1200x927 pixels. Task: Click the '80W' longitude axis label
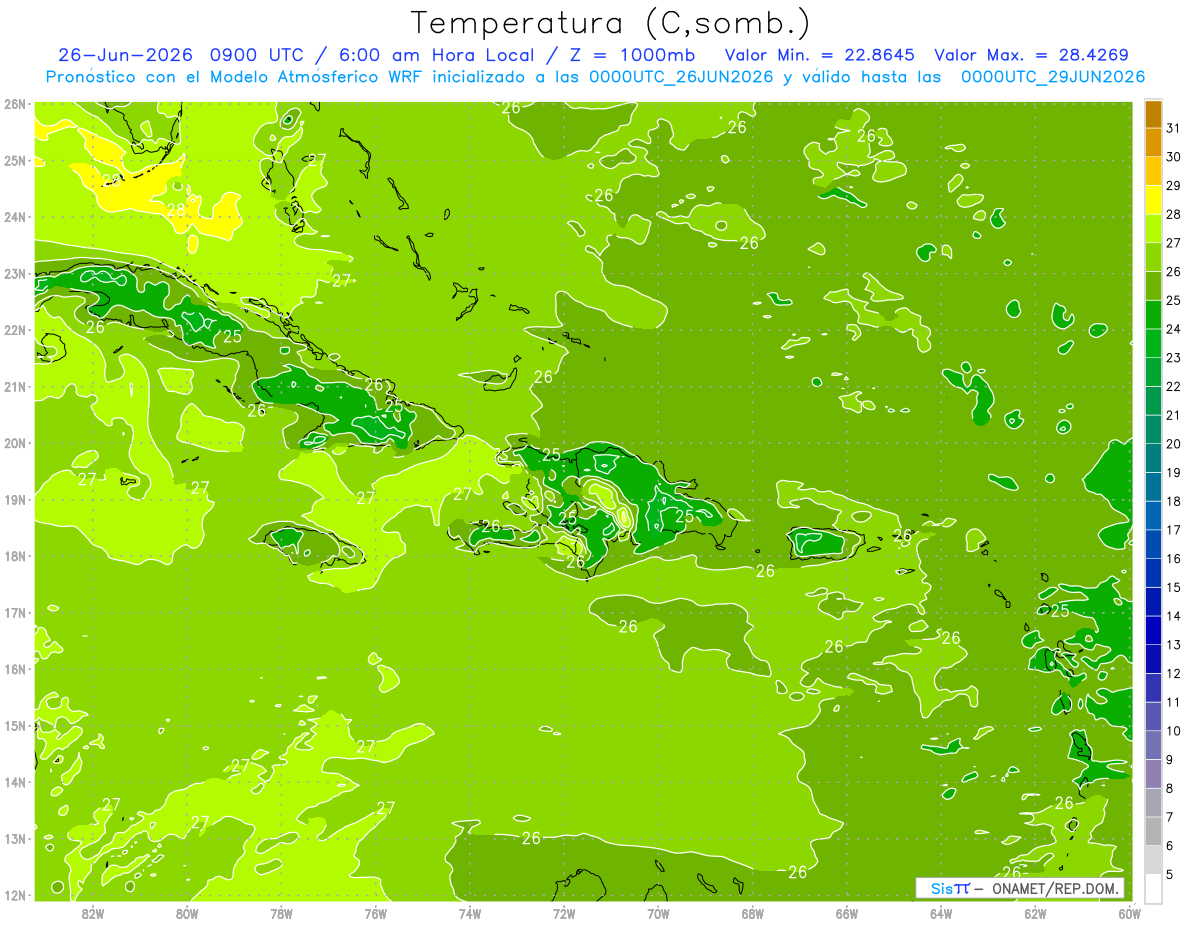tap(187, 913)
